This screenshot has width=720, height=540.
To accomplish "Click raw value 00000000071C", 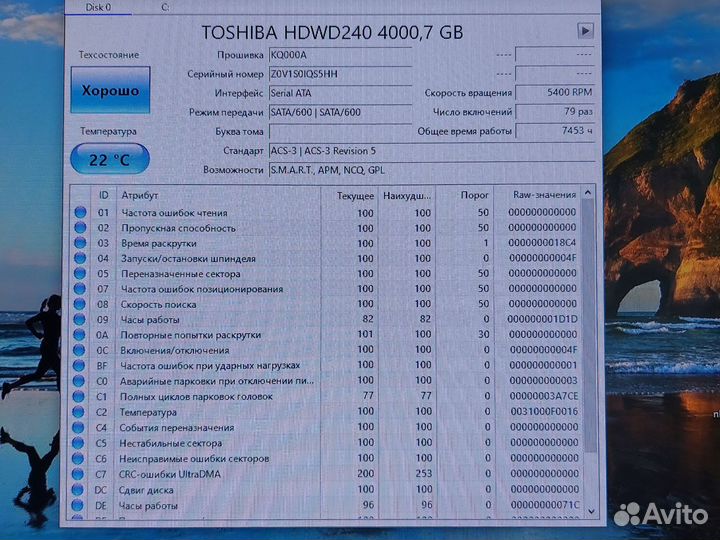I will coord(545,505).
